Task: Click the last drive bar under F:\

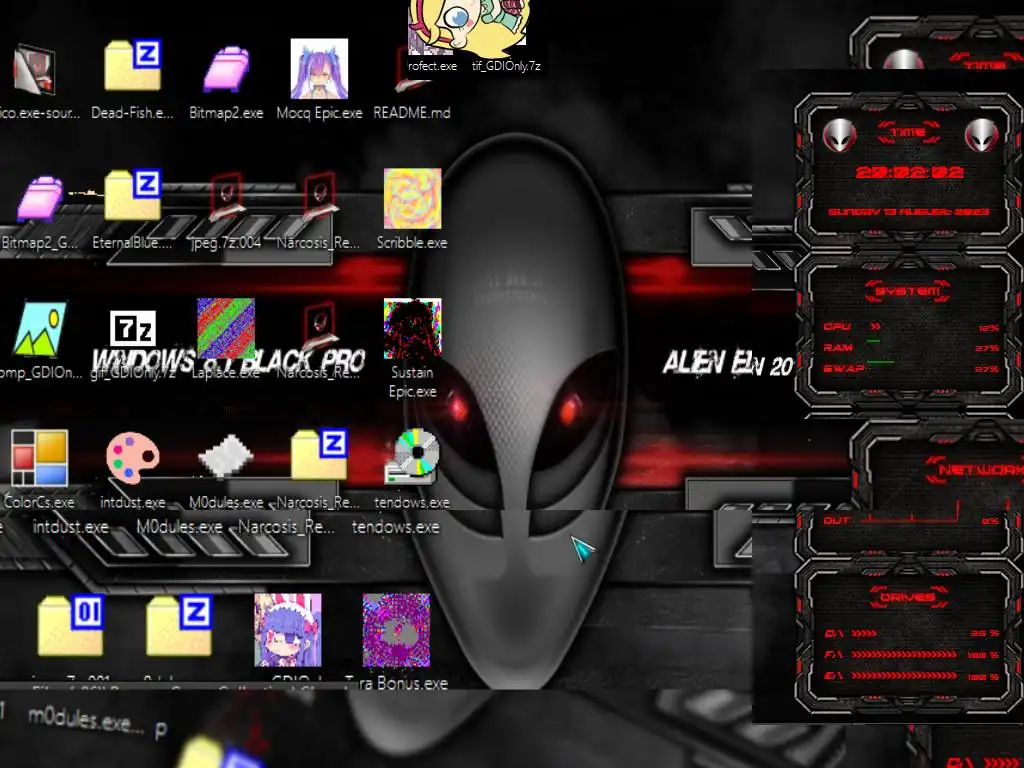Action: click(904, 675)
